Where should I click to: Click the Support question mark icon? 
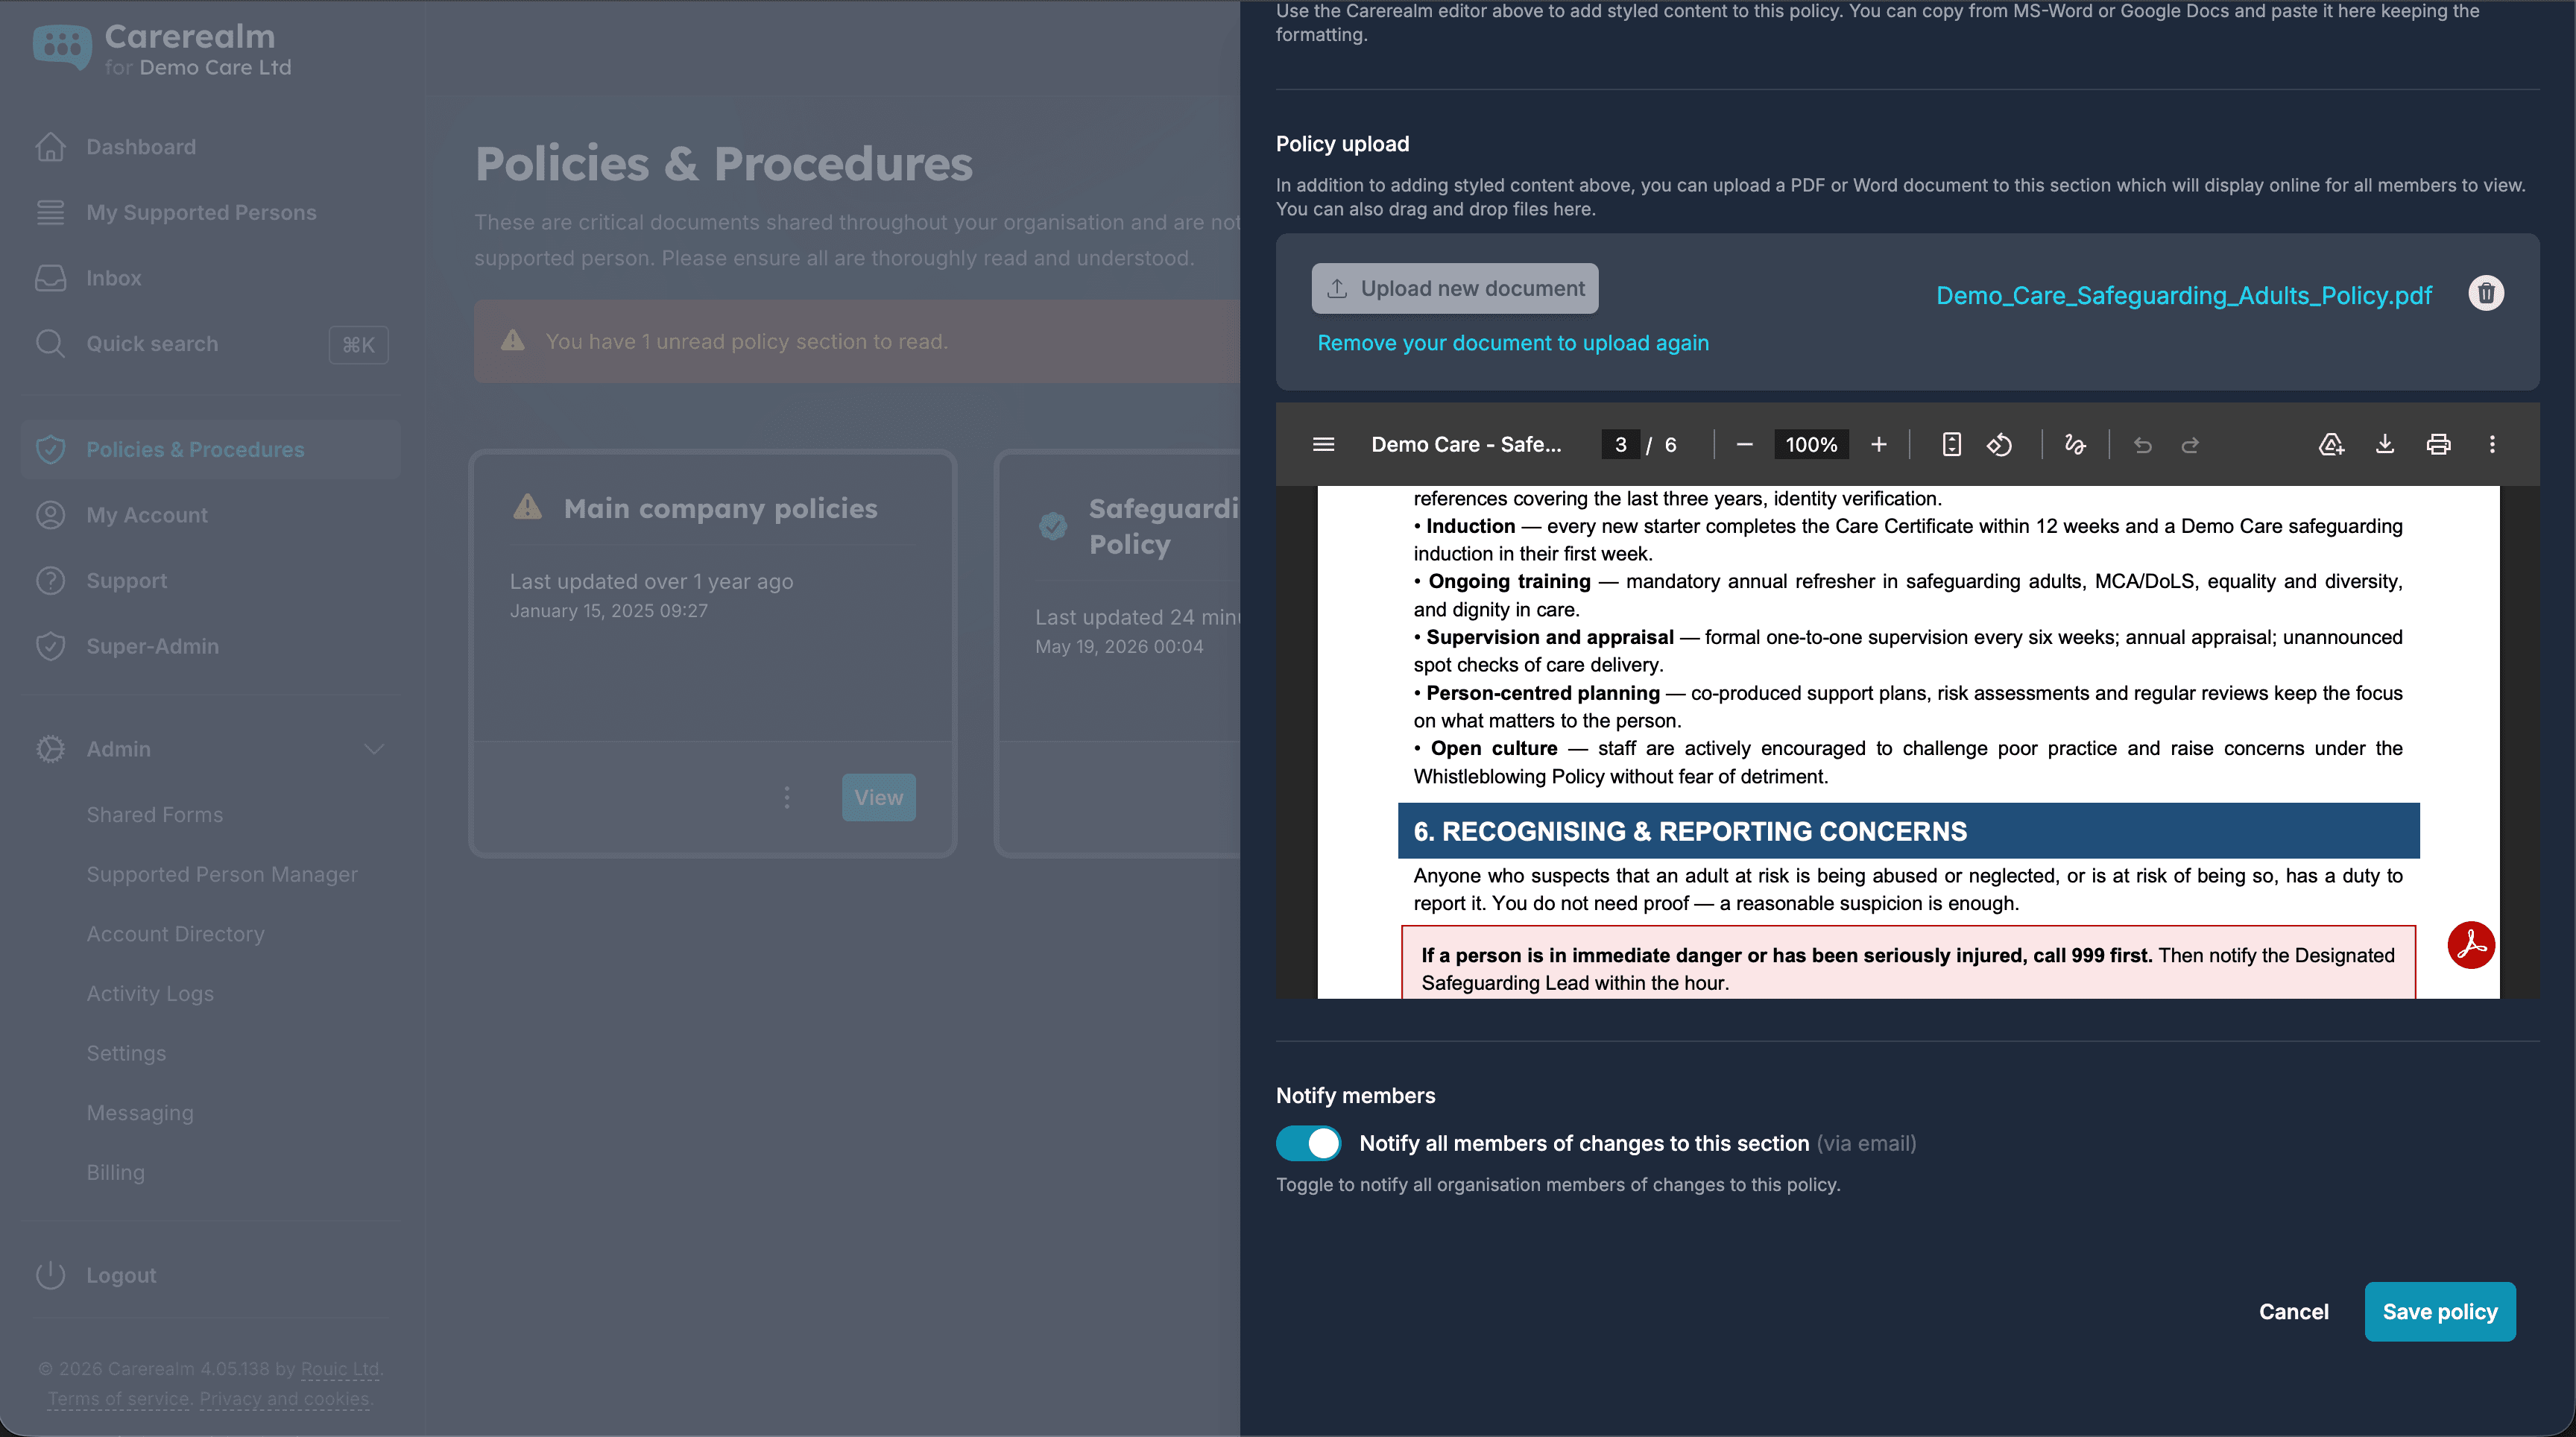pos(50,580)
